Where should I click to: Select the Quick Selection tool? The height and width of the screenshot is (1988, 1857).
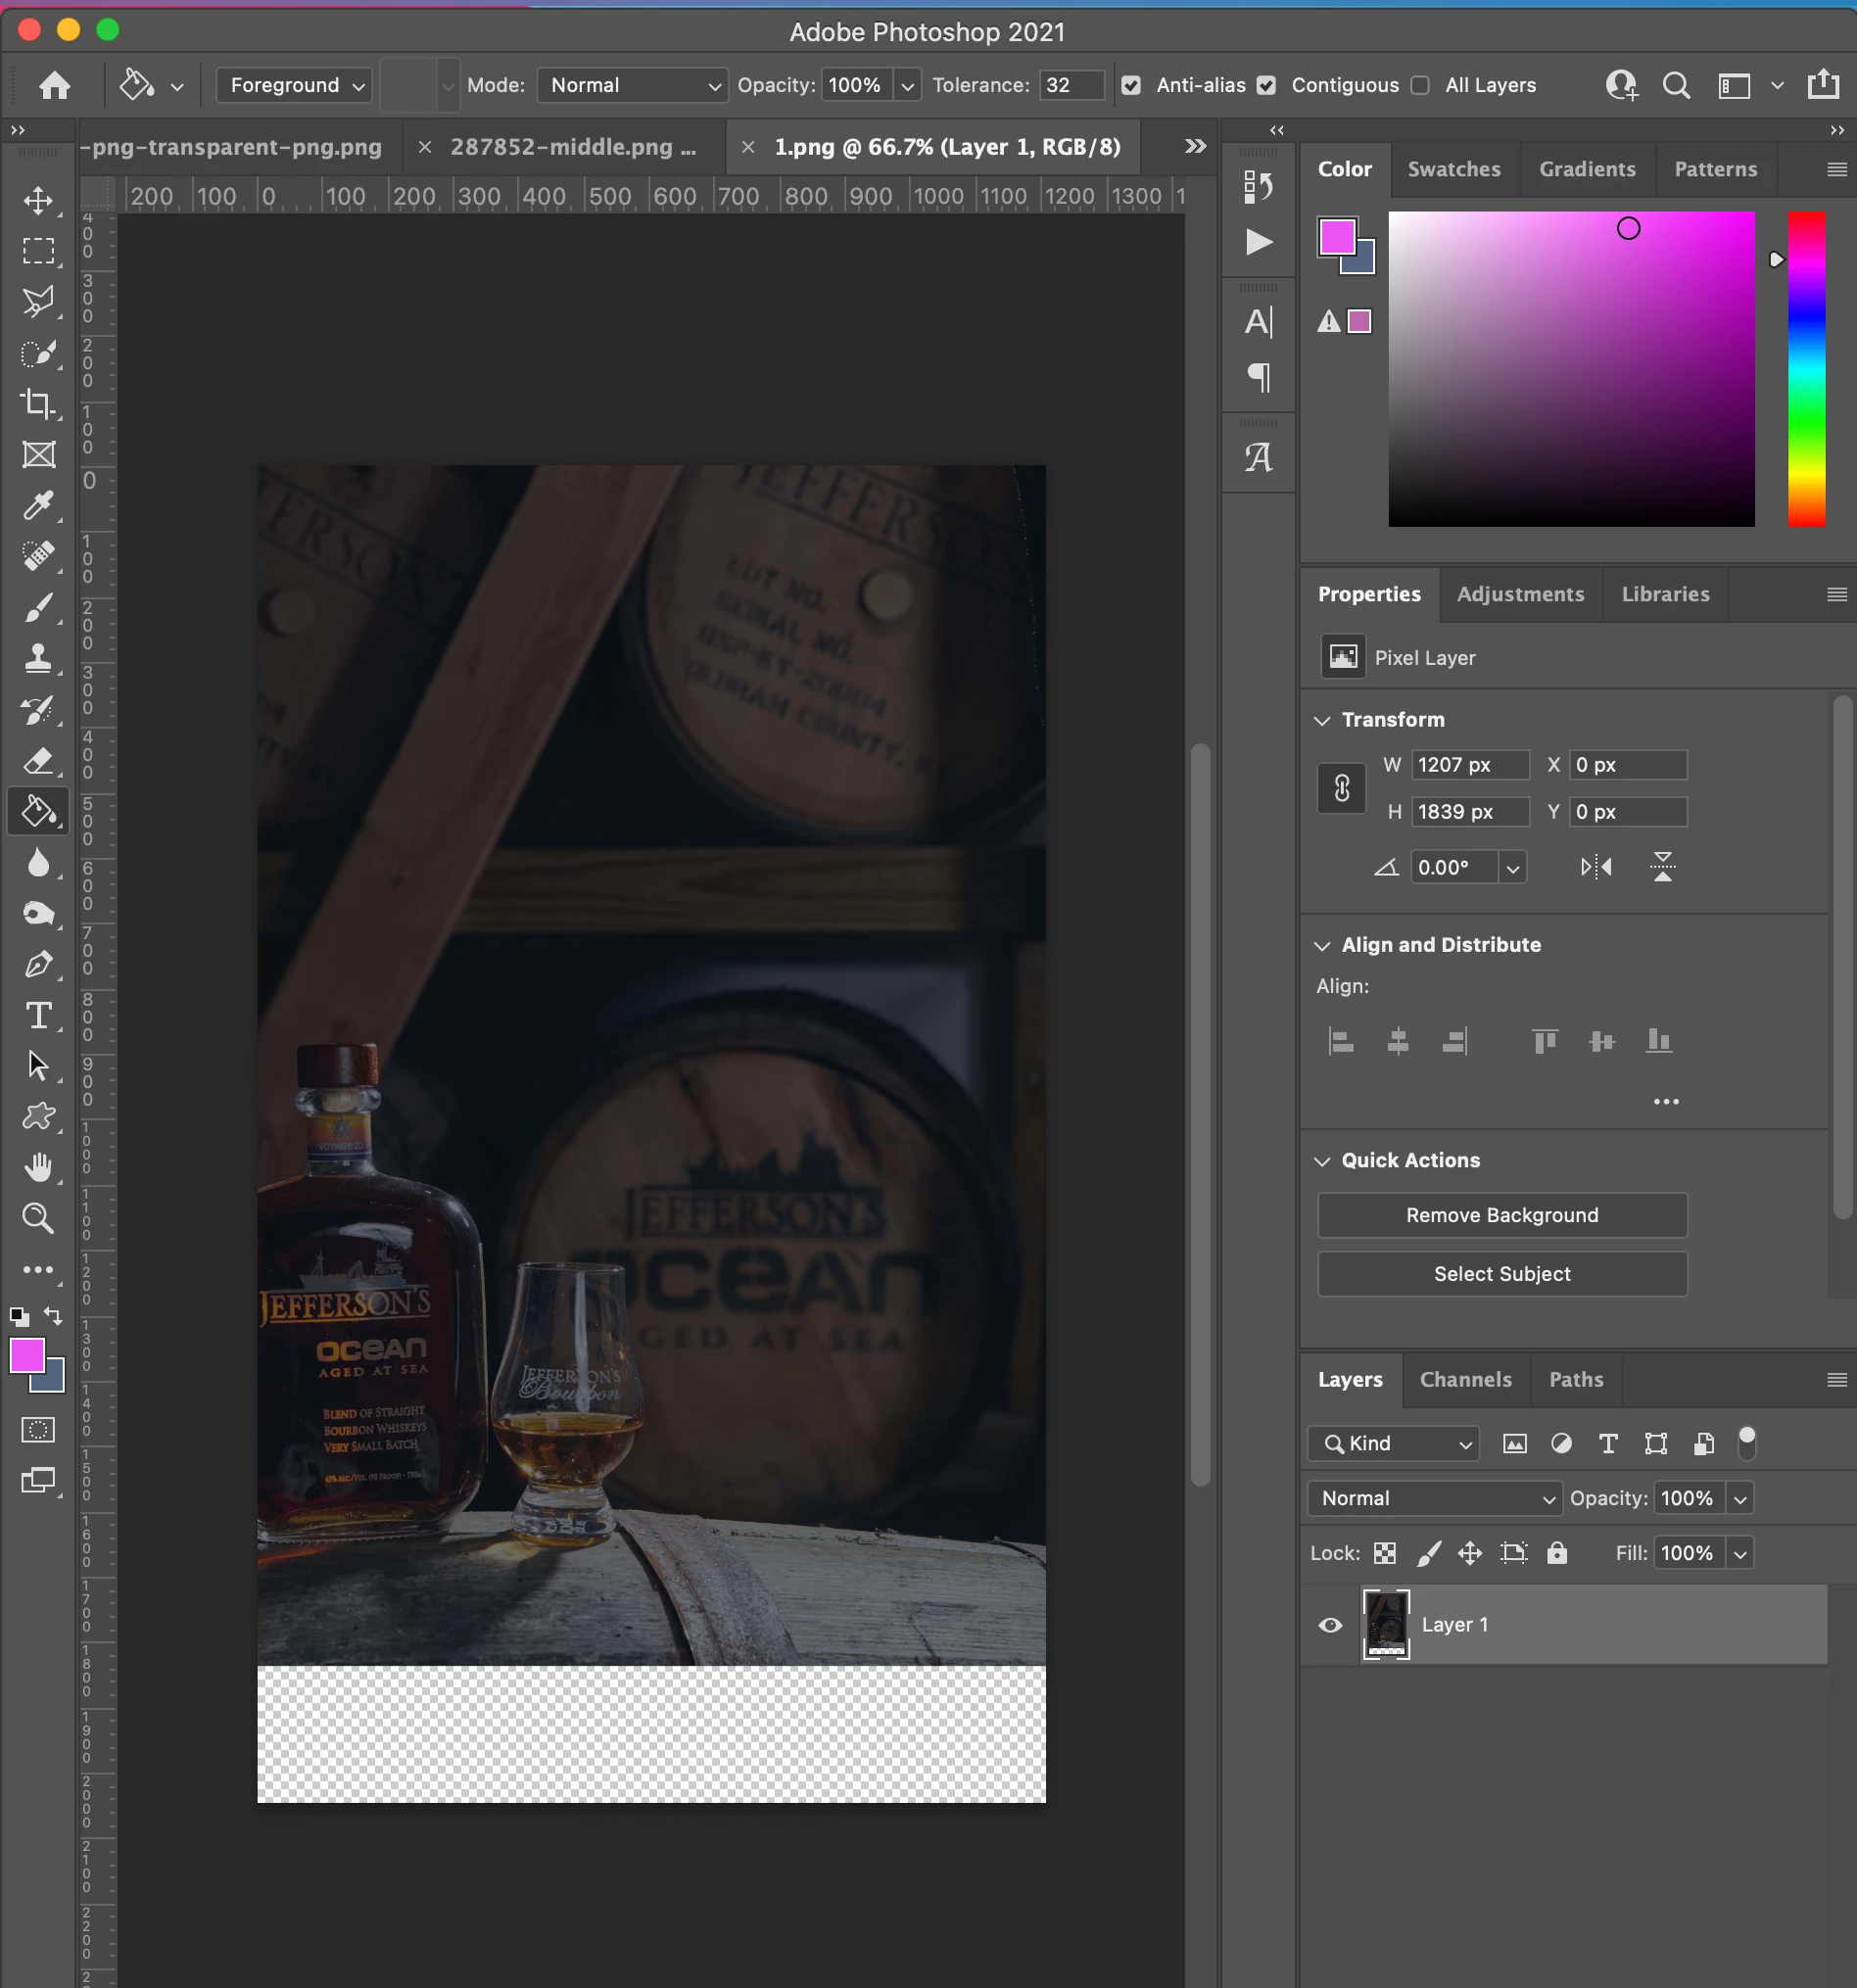coord(38,353)
